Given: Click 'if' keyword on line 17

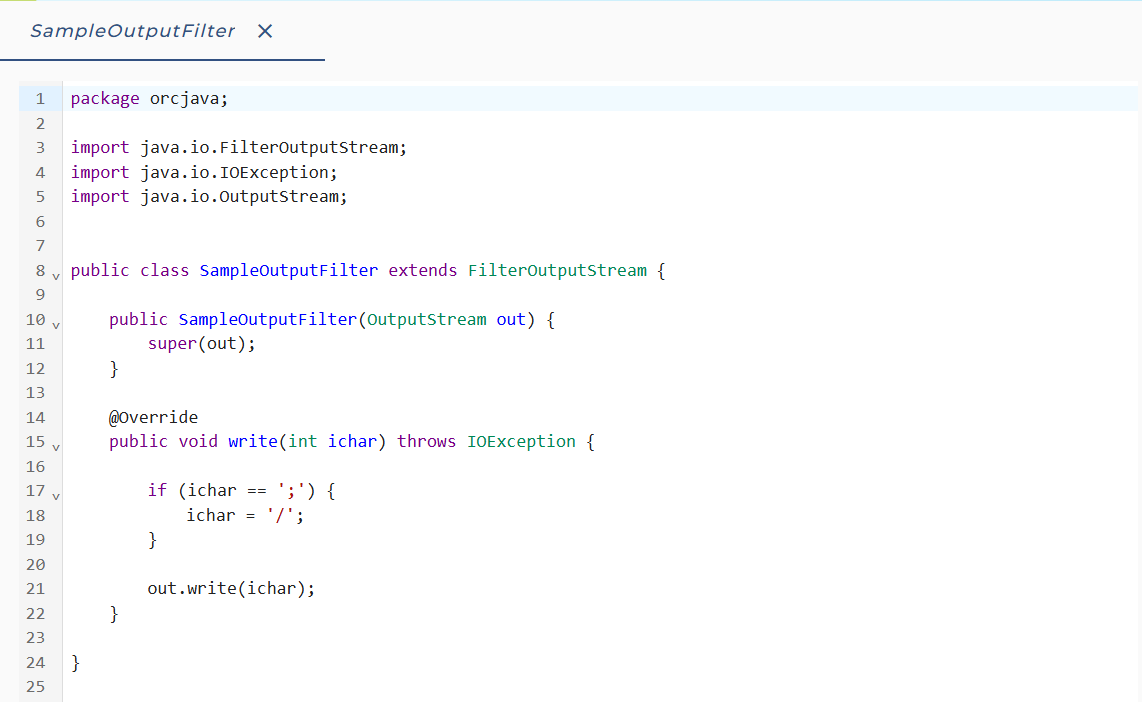Looking at the screenshot, I should point(157,491).
